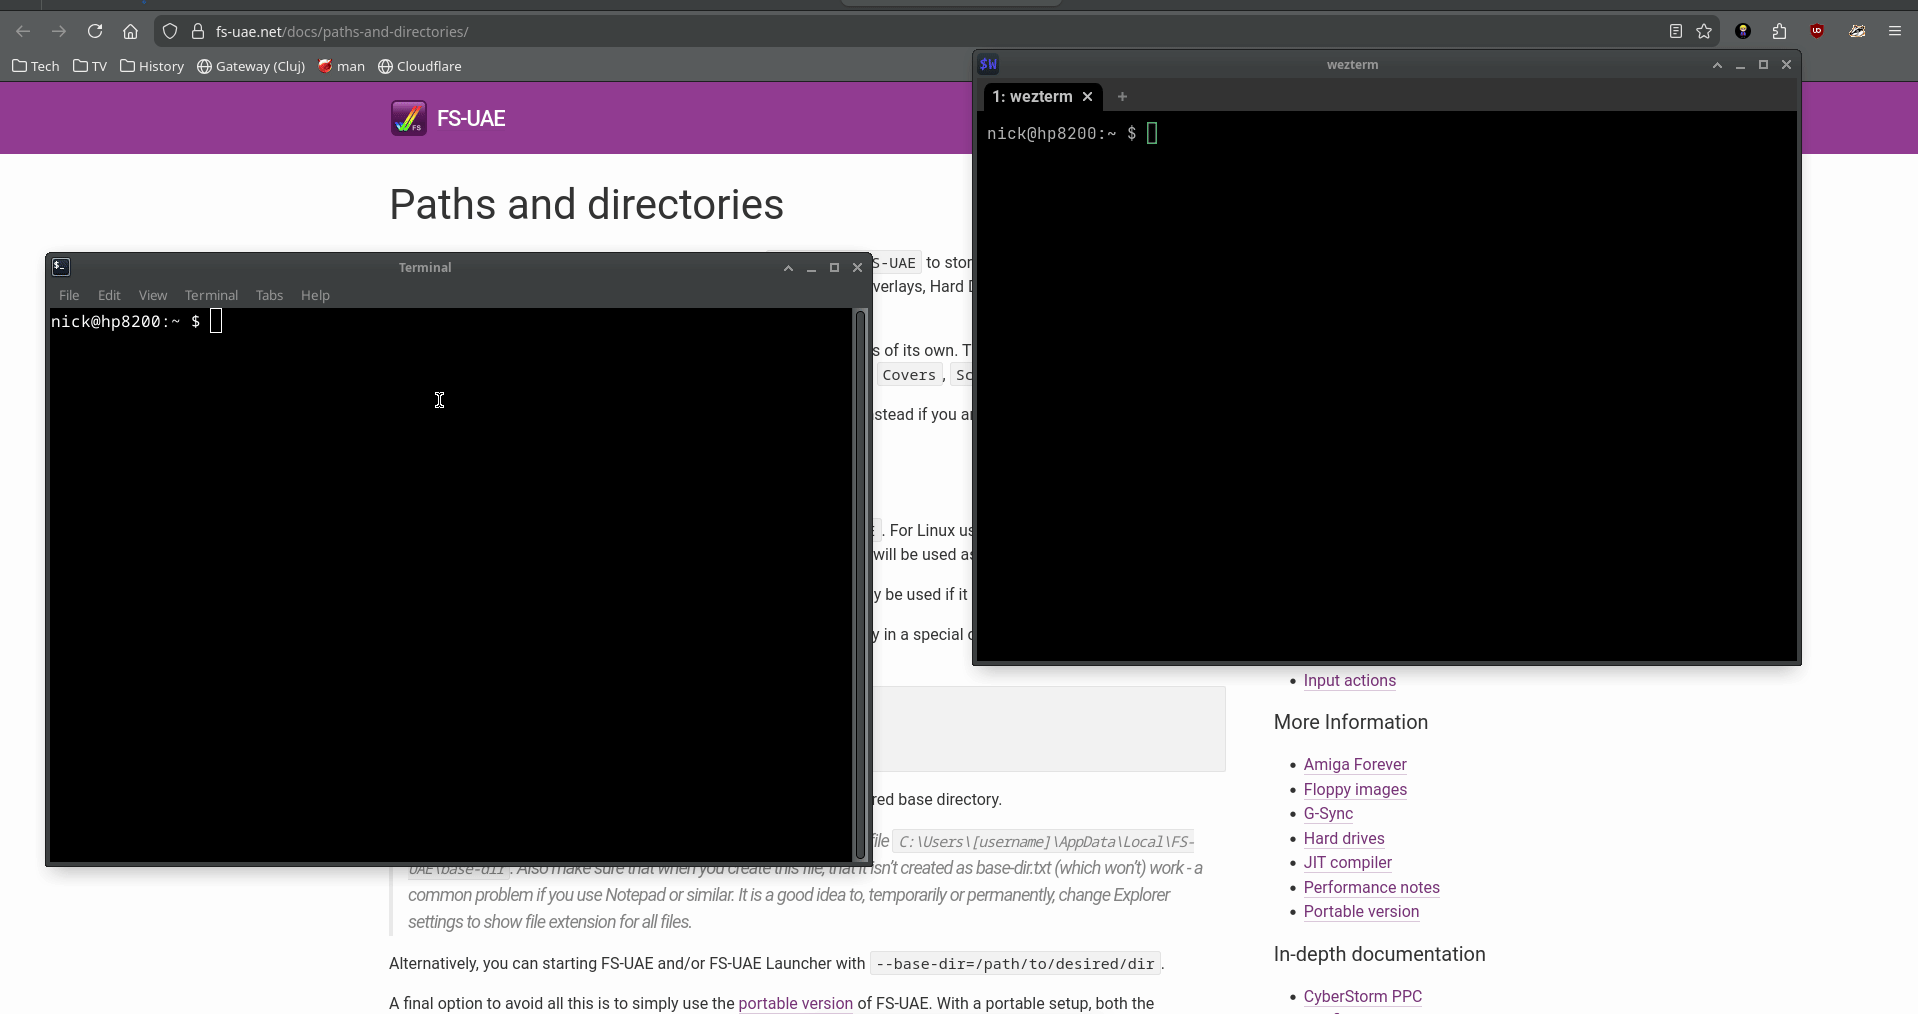Open the uBlock Origin extension icon
The image size is (1918, 1014).
(1817, 31)
